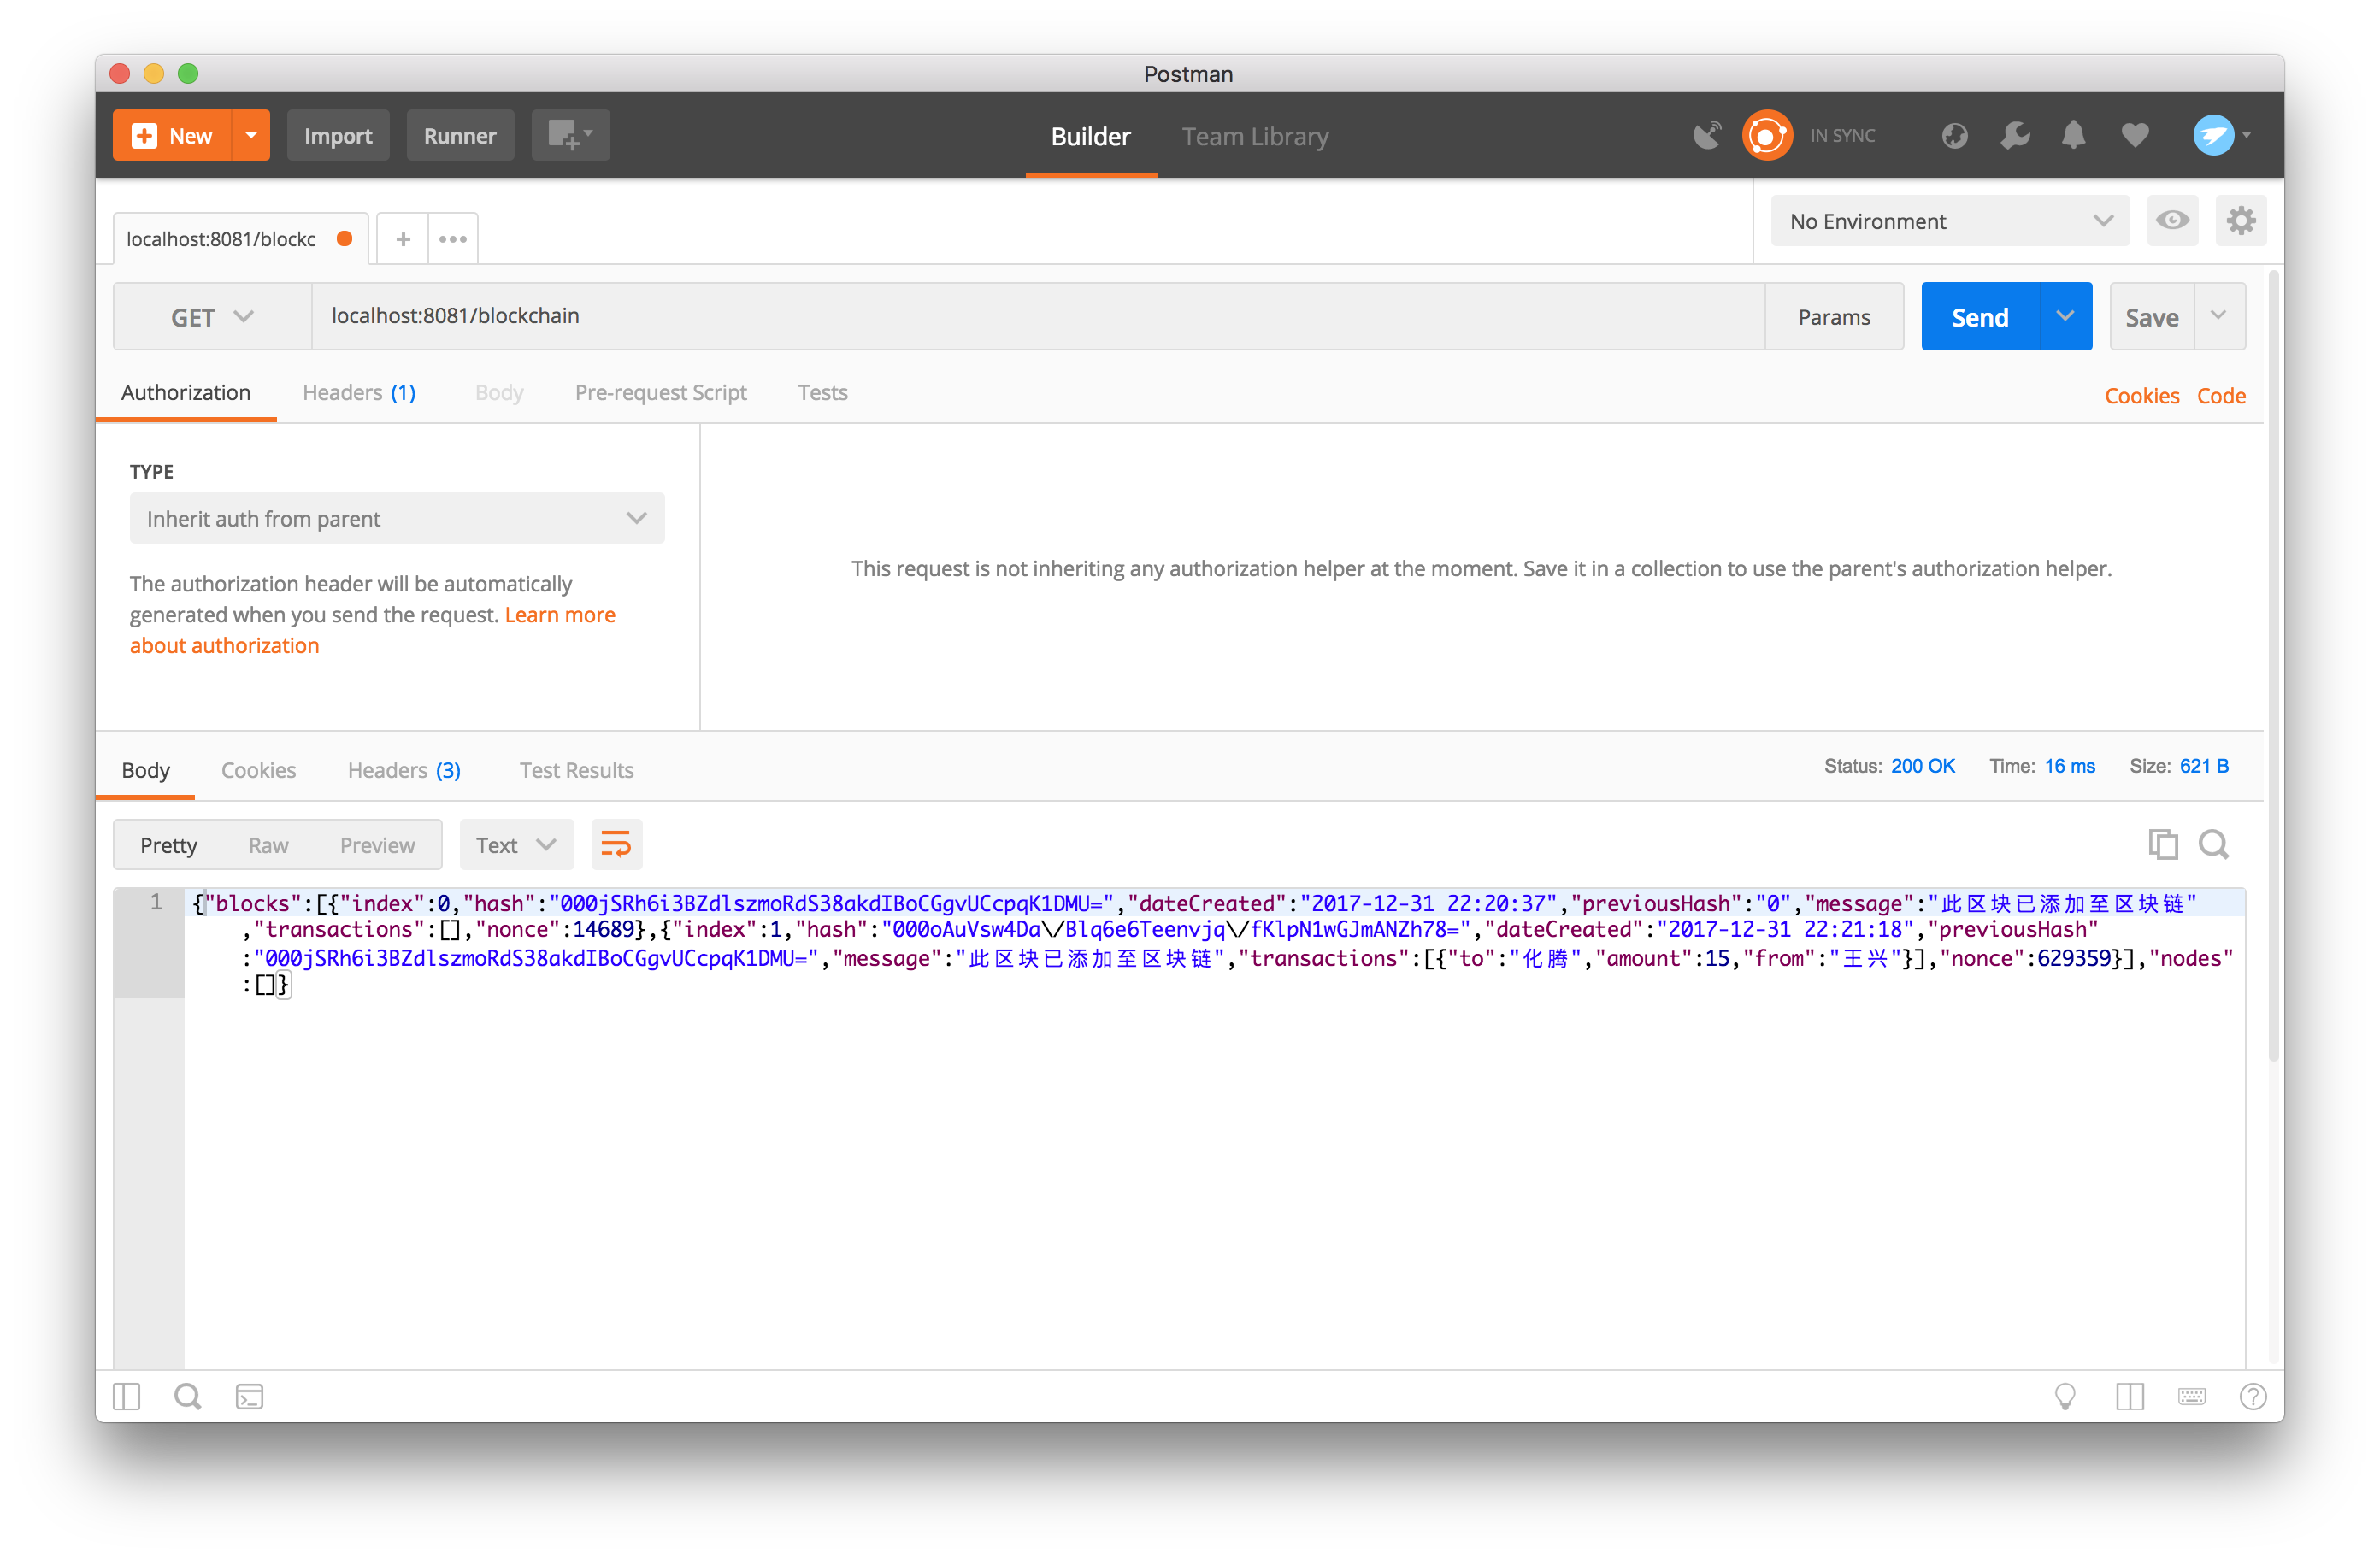
Task: Open keyboard shortcuts icon
Action: coord(2191,1396)
